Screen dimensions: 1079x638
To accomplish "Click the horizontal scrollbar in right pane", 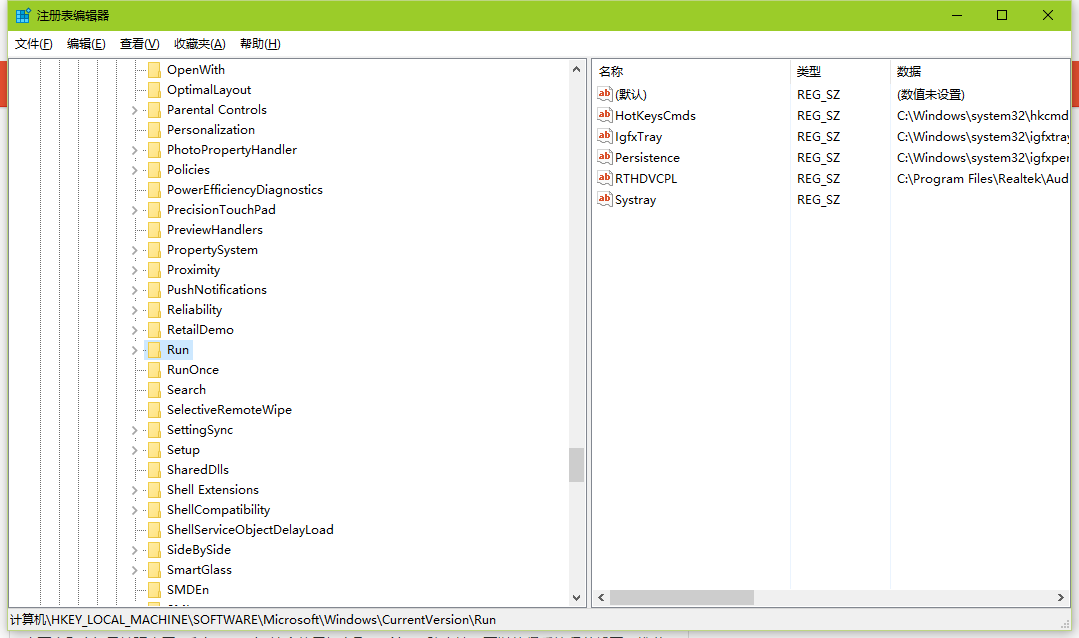I will click(x=680, y=597).
